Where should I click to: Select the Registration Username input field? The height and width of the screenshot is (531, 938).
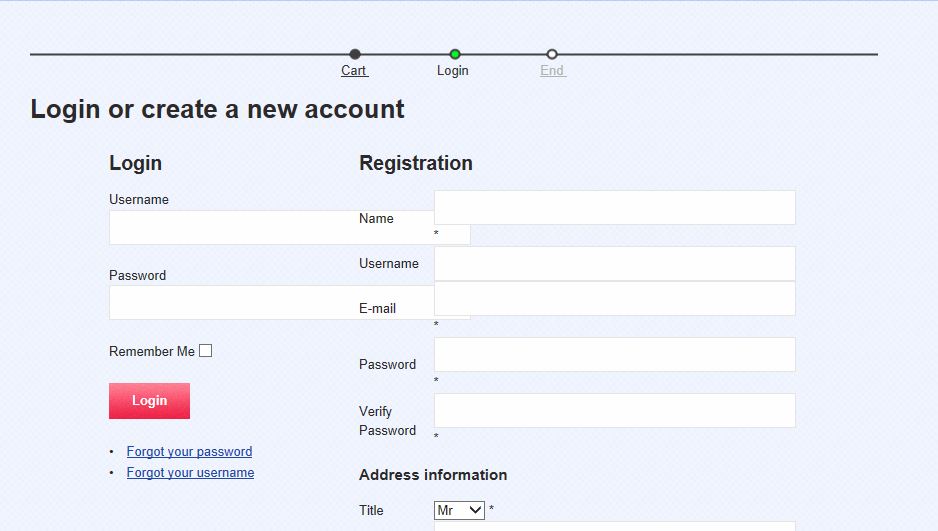614,263
